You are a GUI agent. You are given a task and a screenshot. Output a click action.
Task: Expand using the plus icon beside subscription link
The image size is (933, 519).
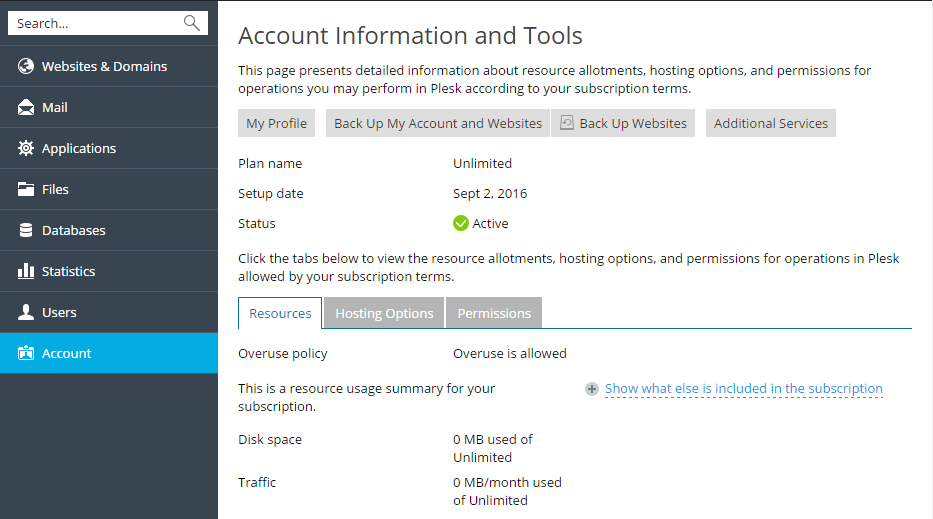(x=592, y=389)
